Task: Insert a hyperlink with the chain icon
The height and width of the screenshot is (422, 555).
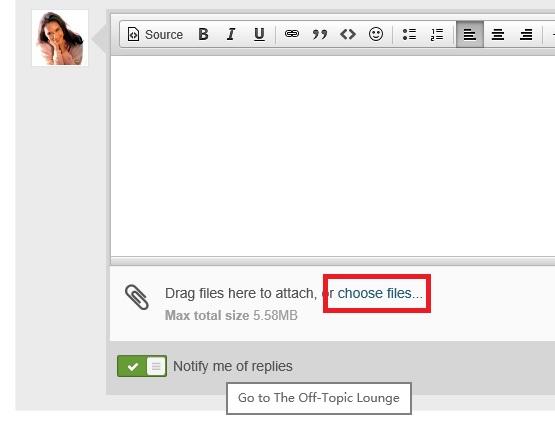Action: click(x=292, y=34)
